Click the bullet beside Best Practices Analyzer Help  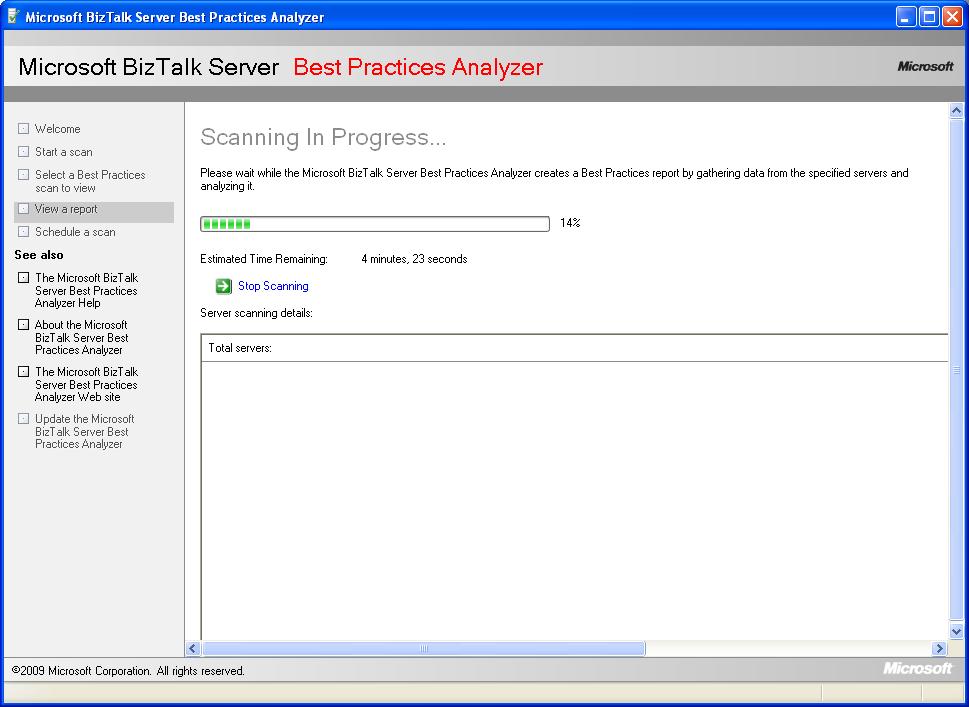click(23, 277)
